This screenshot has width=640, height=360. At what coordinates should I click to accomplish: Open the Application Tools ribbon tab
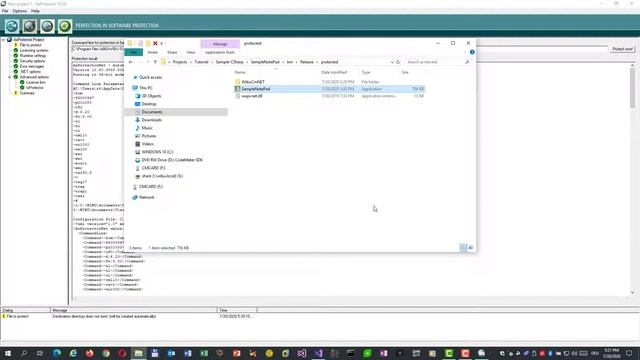click(x=220, y=52)
